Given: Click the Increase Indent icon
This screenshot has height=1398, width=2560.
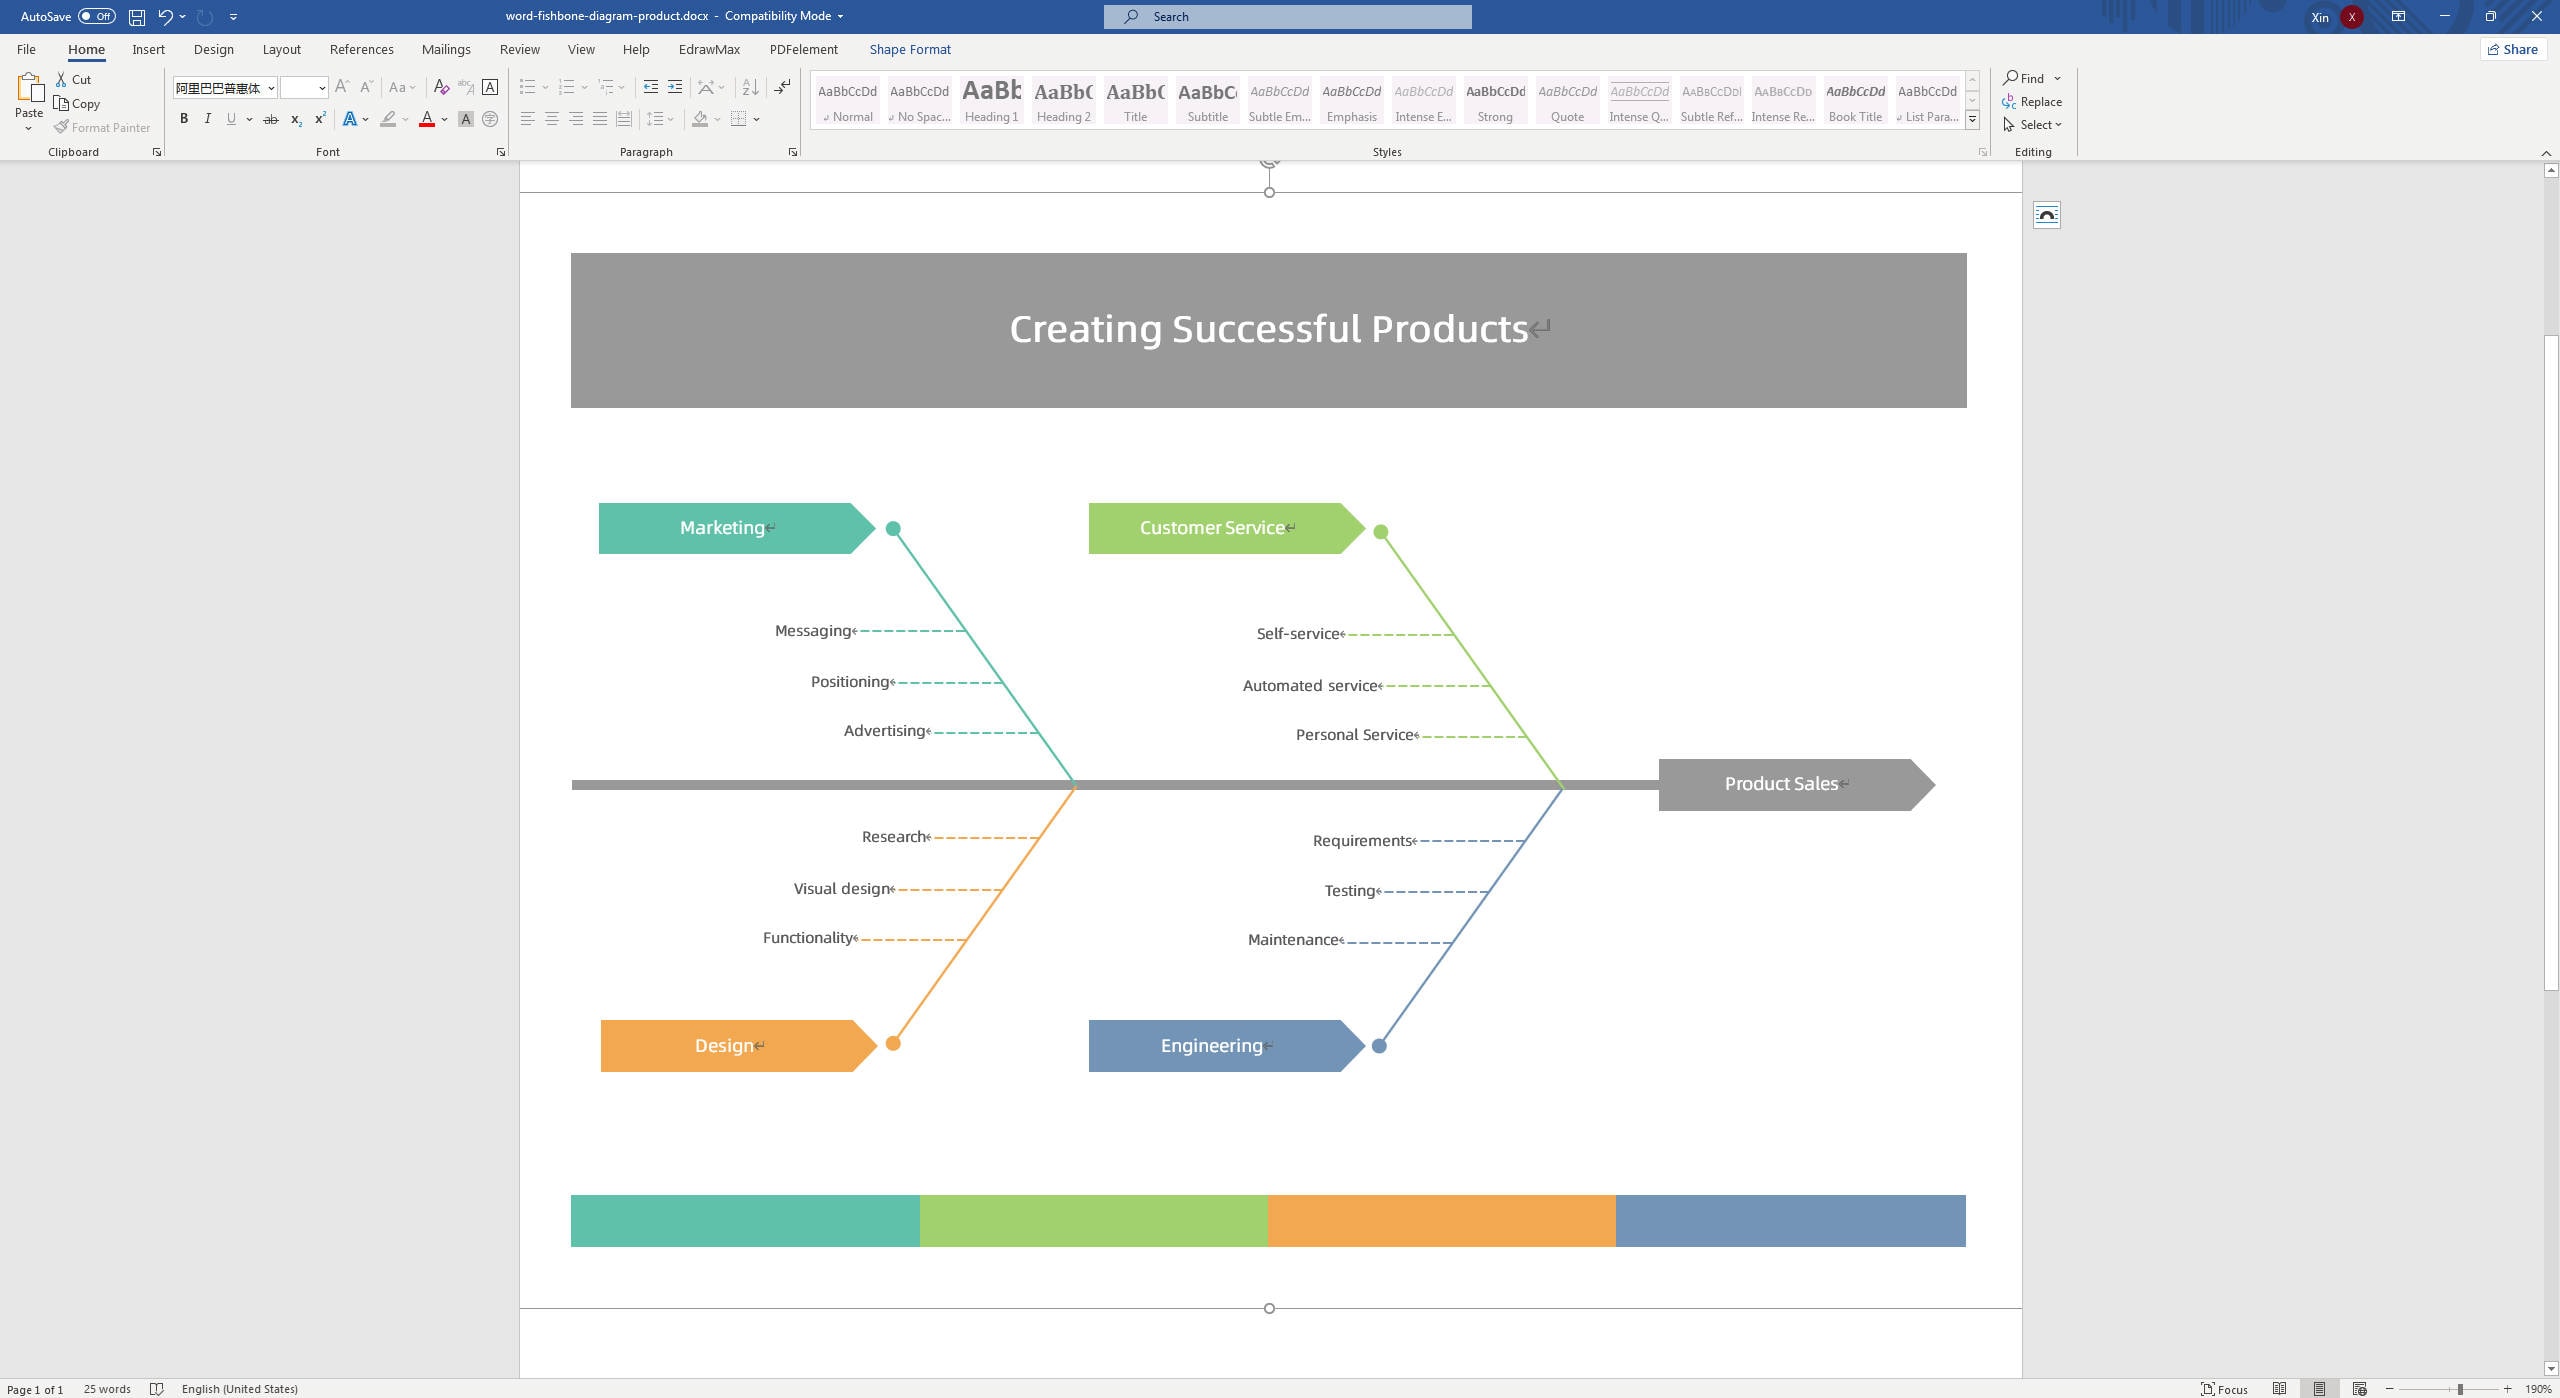Looking at the screenshot, I should 675,87.
